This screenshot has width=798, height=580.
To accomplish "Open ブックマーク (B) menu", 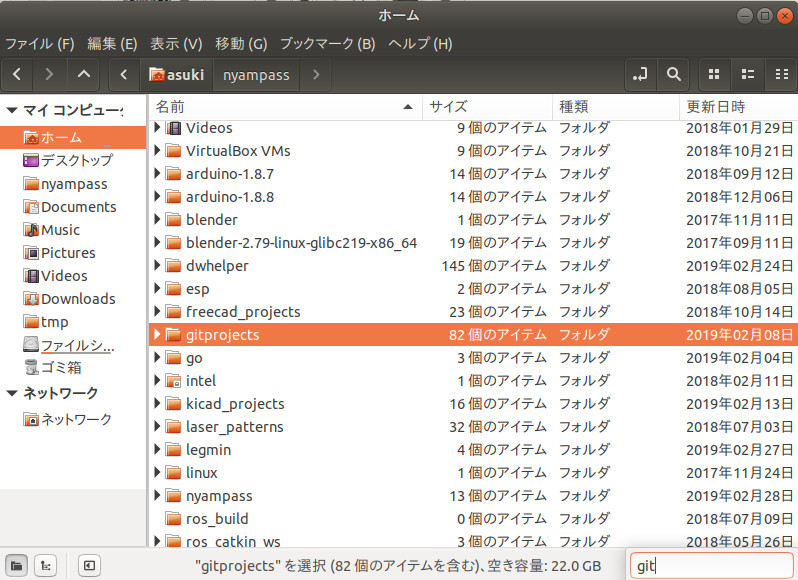I will 328,44.
